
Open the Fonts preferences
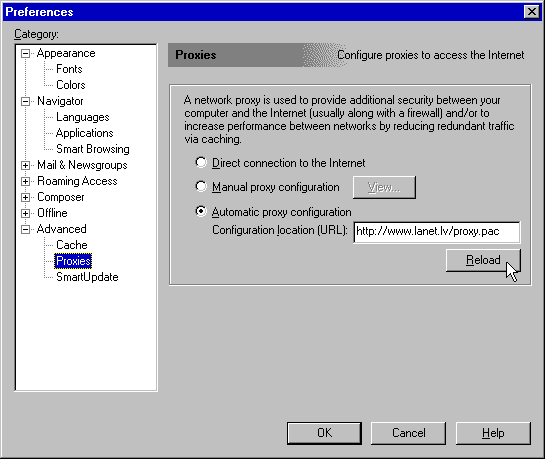pyautogui.click(x=69, y=69)
